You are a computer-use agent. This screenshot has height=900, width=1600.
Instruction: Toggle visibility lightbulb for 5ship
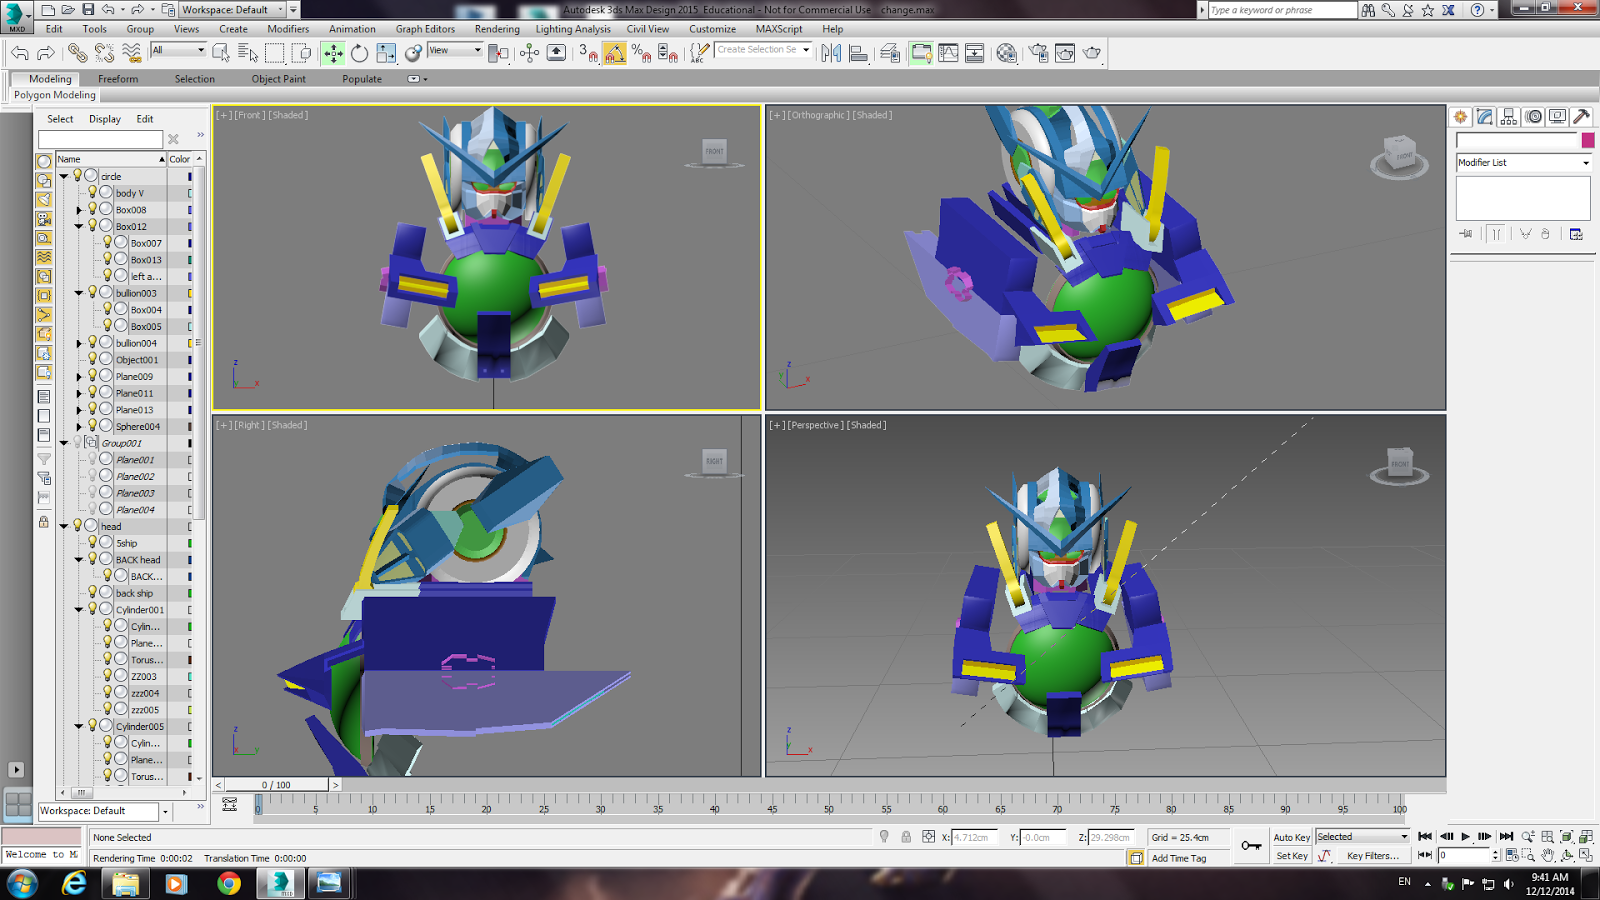coord(92,542)
